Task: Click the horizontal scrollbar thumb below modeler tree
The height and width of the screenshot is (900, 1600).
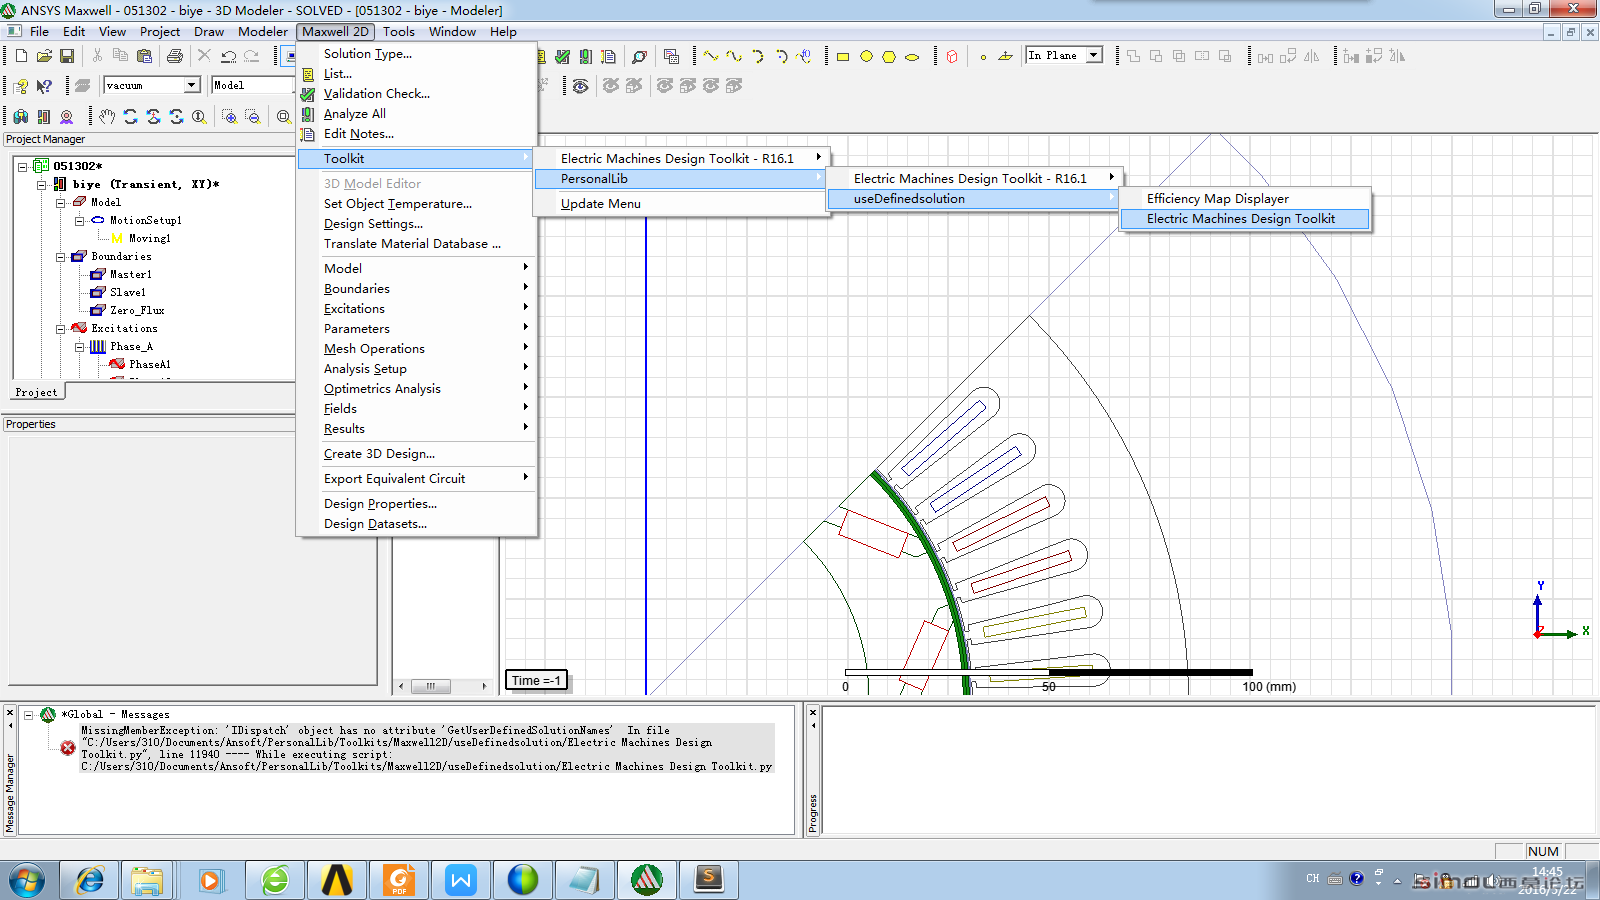Action: pos(430,686)
